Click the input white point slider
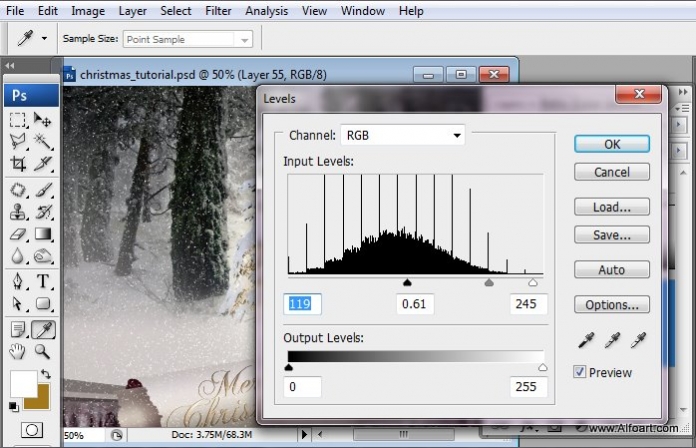Screen dimensions: 696x448 click(x=533, y=282)
